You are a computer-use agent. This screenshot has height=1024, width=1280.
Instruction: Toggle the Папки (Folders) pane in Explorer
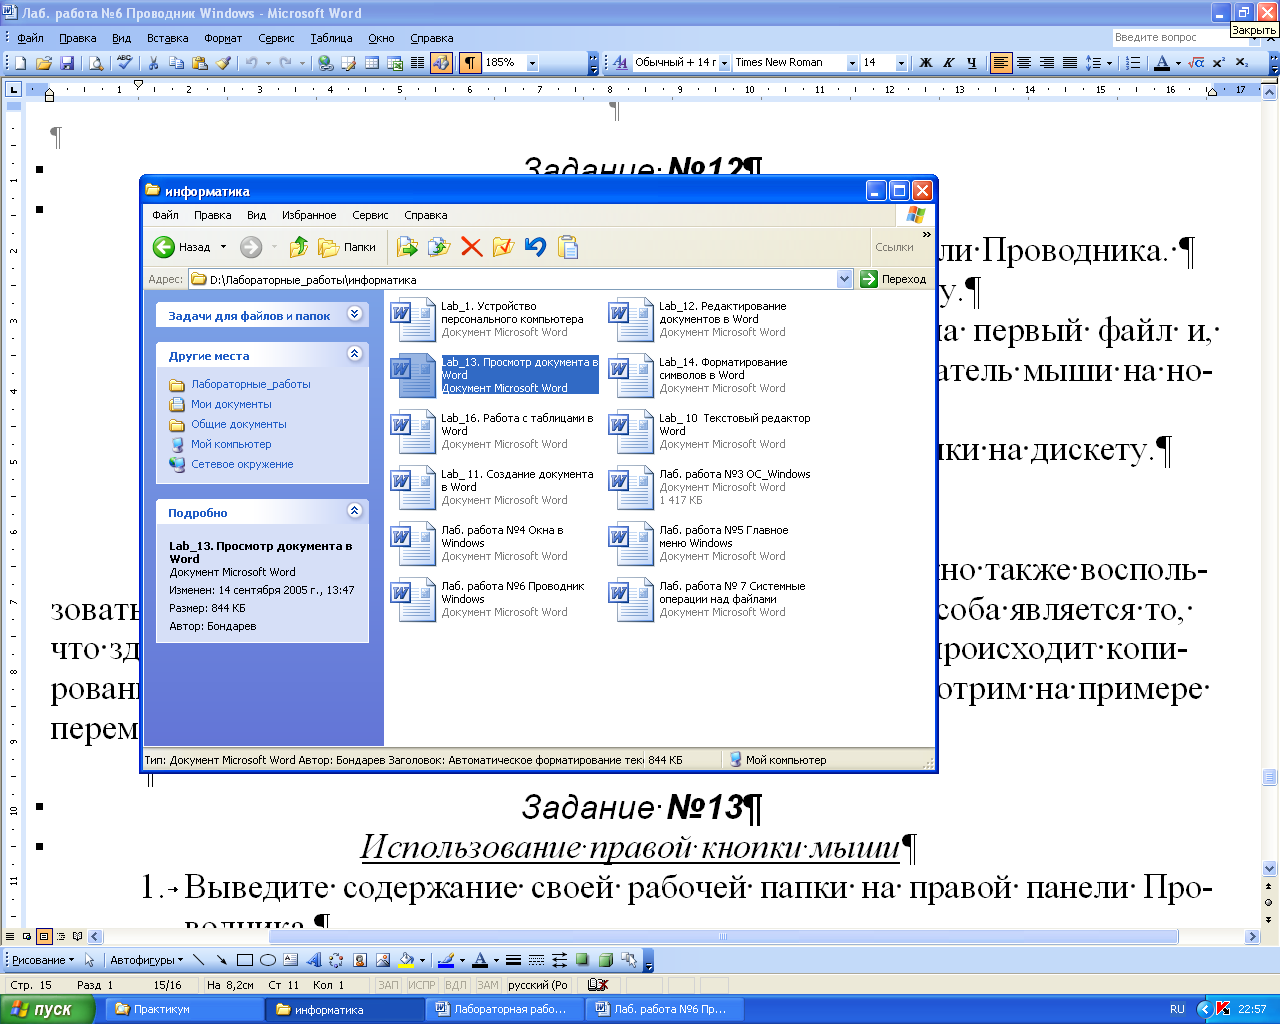pyautogui.click(x=347, y=247)
